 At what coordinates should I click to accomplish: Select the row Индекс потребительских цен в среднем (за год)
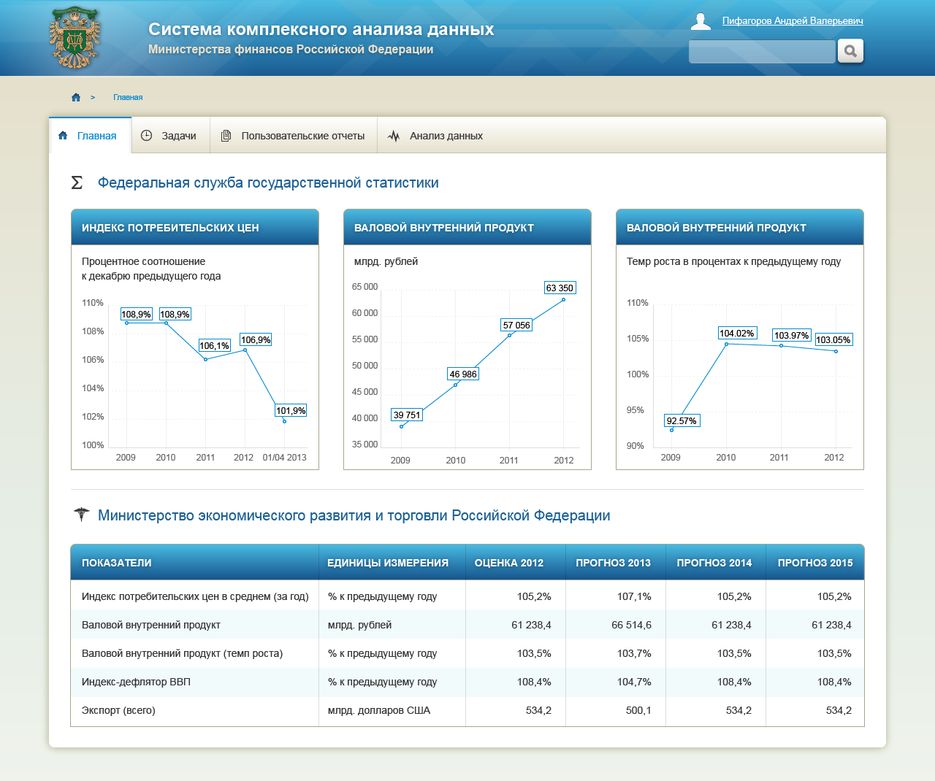(468, 596)
